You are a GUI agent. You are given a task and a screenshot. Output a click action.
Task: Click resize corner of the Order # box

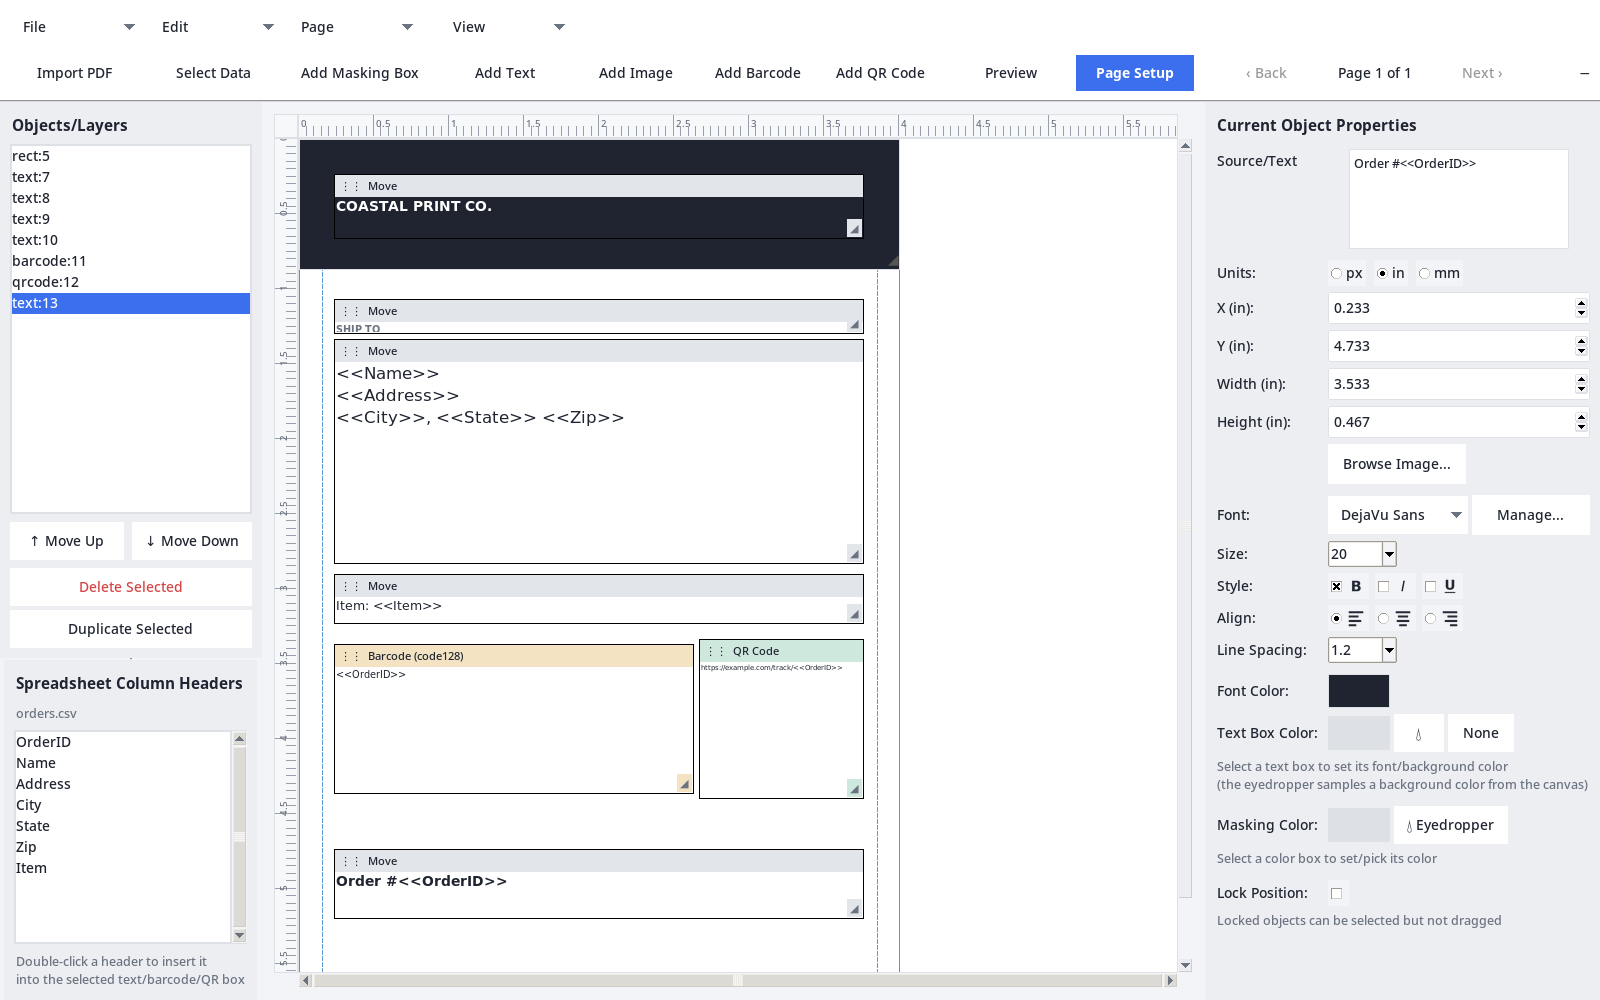(x=854, y=908)
